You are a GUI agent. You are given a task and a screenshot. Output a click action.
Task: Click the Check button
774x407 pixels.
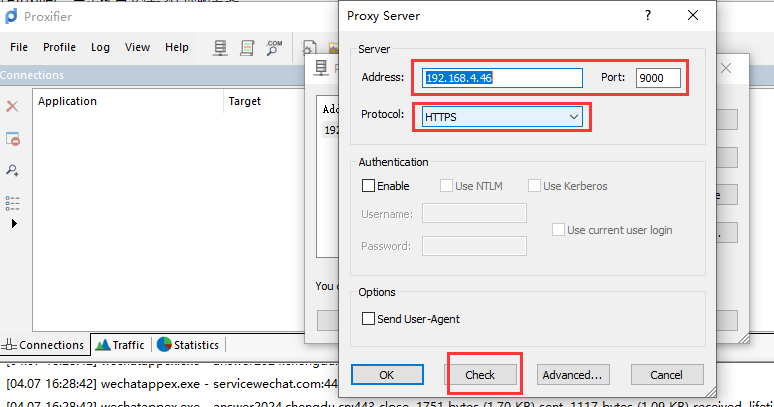[x=480, y=375]
